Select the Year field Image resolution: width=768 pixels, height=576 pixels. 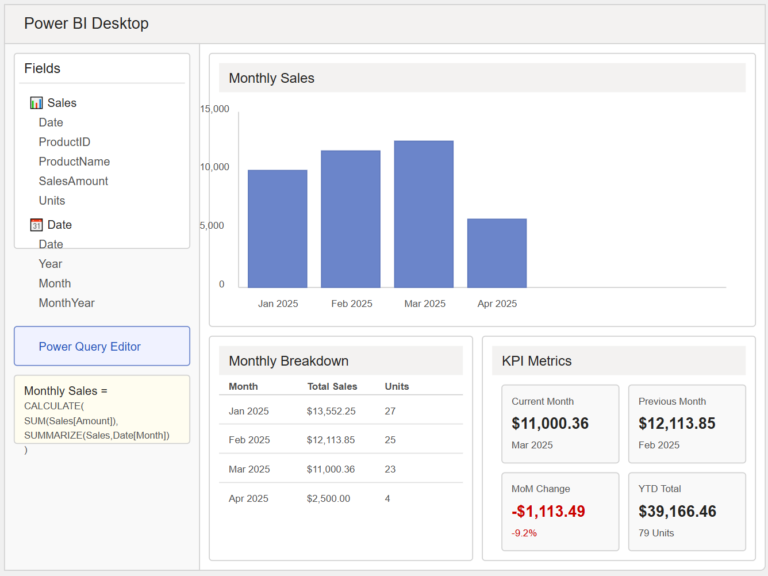tap(50, 264)
